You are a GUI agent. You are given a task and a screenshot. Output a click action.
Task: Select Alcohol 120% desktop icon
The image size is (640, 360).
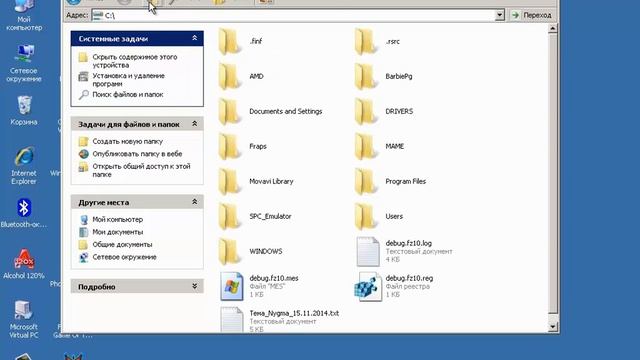pyautogui.click(x=24, y=264)
